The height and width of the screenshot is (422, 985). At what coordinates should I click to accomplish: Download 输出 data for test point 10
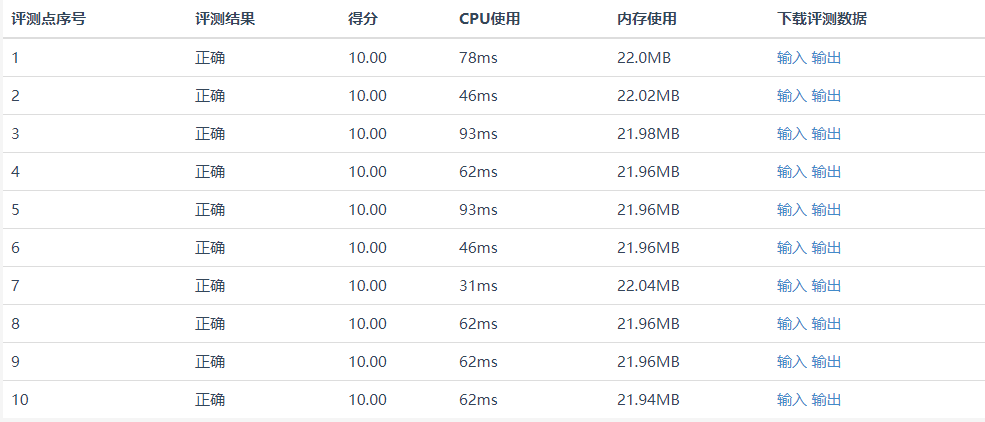(x=826, y=399)
